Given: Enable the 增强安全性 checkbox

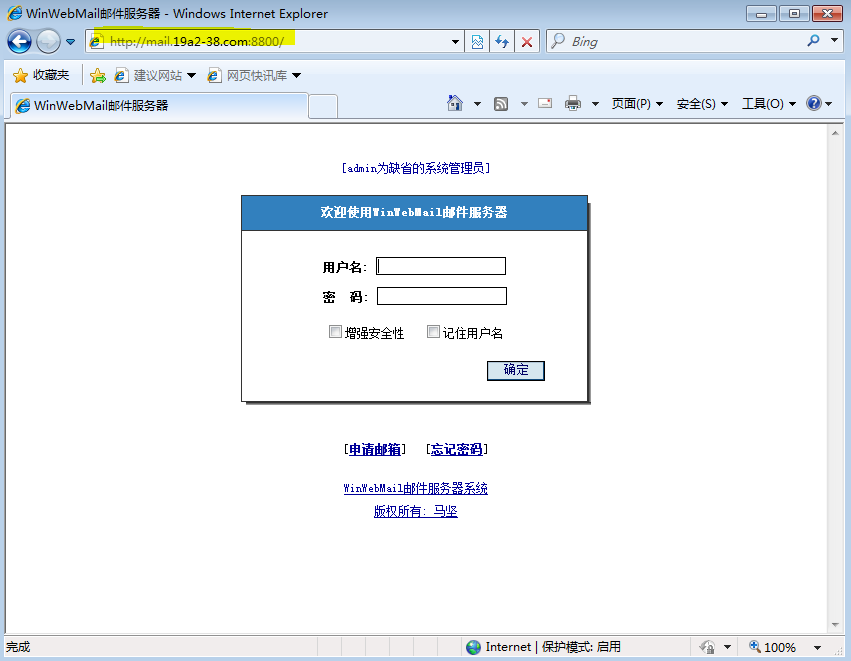Looking at the screenshot, I should pos(335,332).
